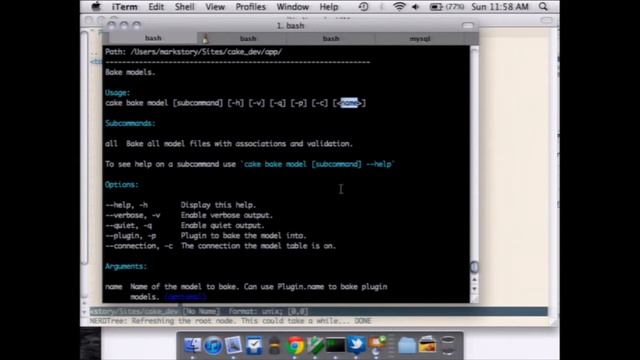Open the Things checkbox app icon
The height and width of the screenshot is (360, 640).
pos(254,345)
